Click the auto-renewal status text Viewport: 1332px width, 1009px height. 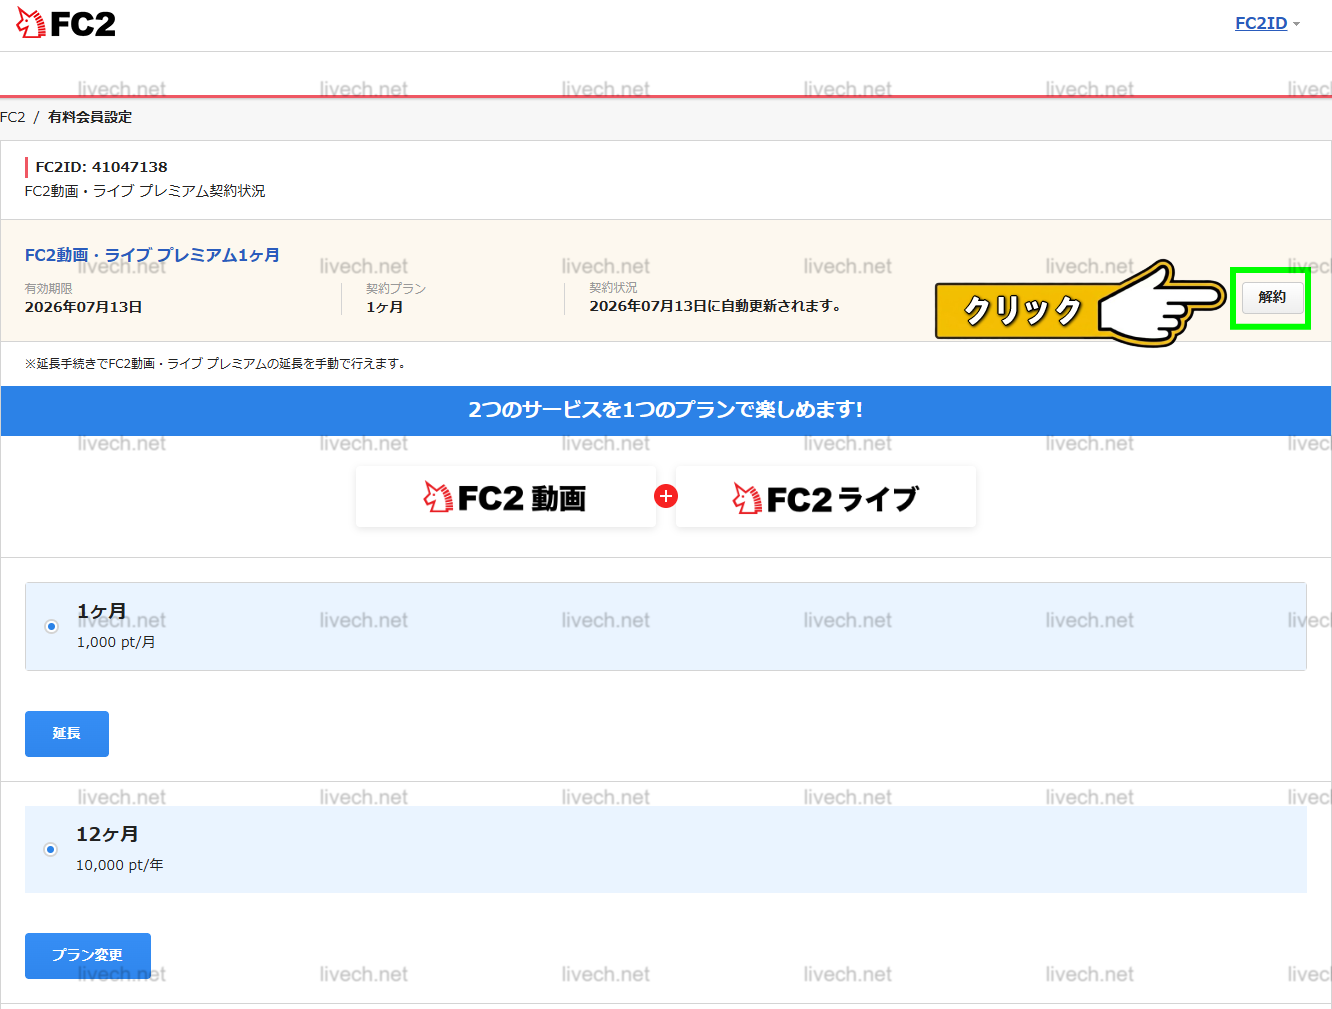click(715, 306)
